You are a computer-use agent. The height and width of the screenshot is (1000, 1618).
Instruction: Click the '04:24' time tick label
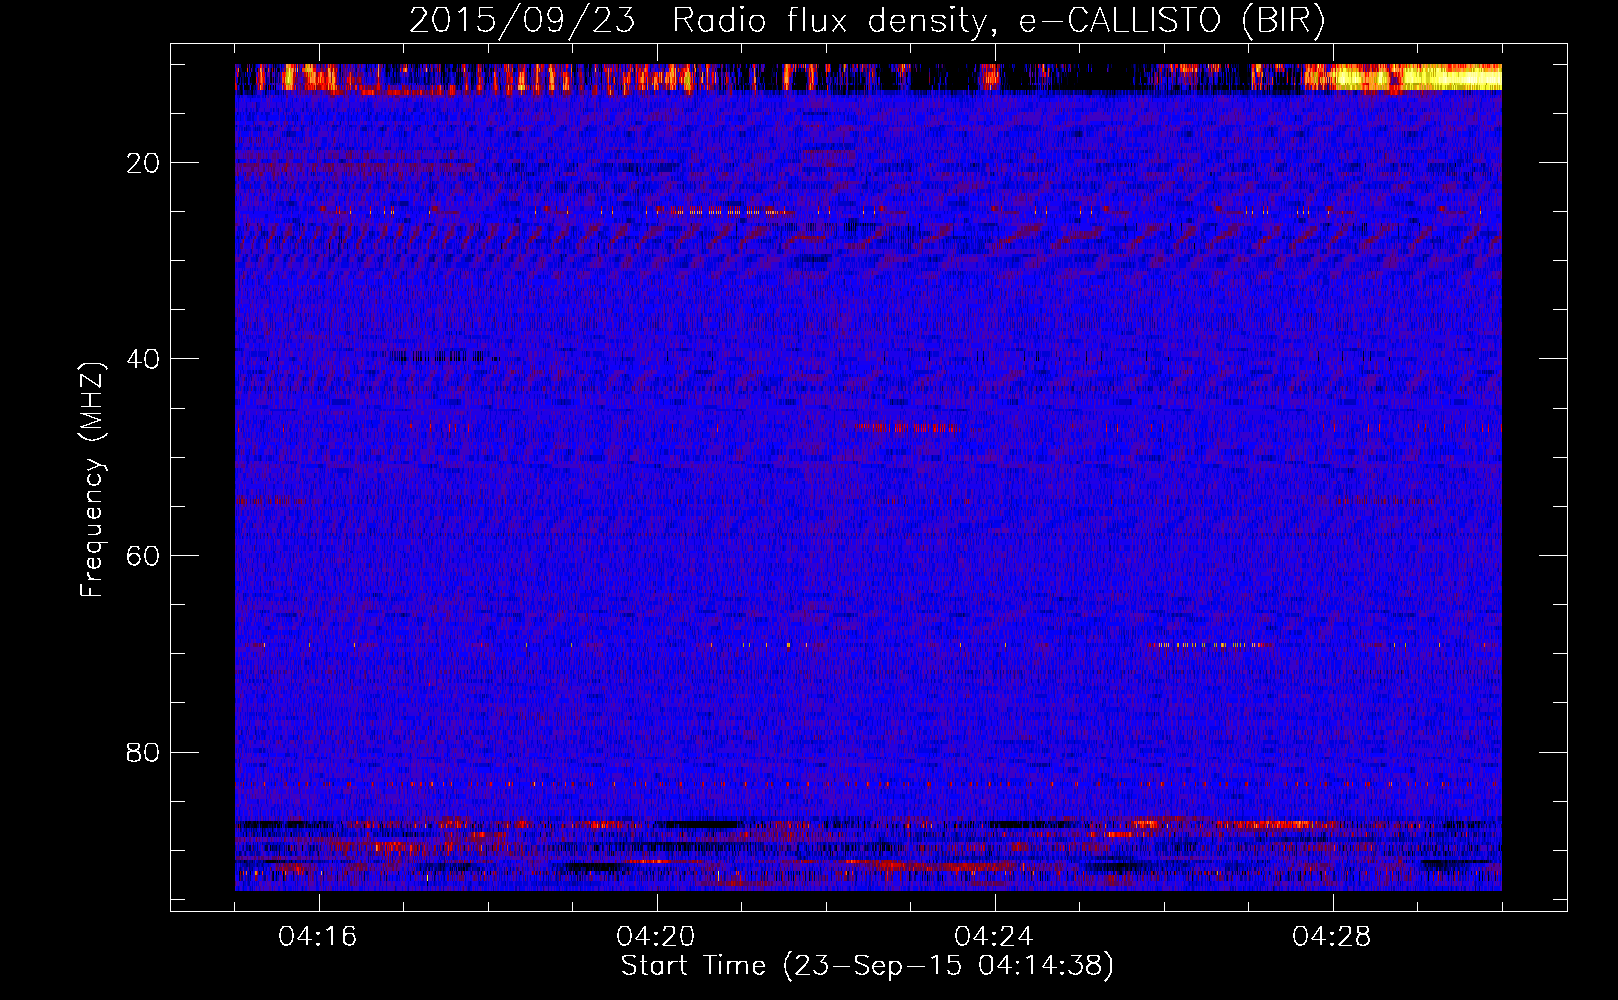coord(994,937)
